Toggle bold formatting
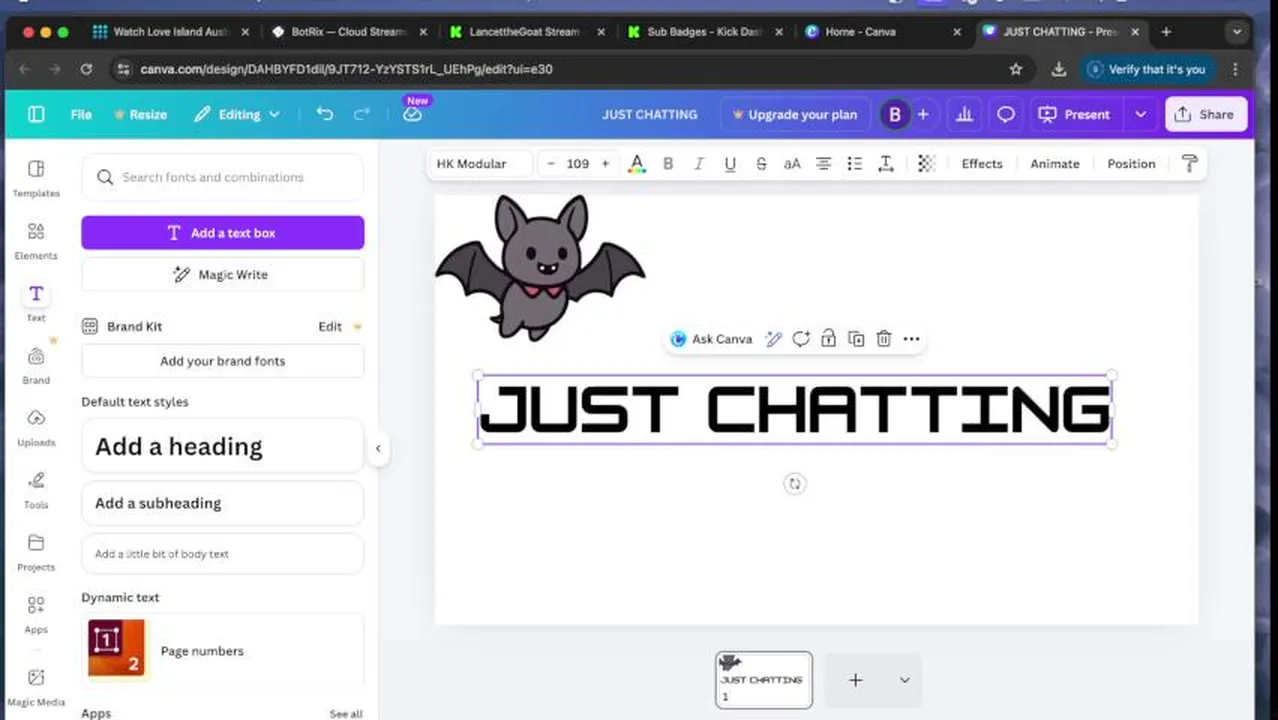Viewport: 1278px width, 720px height. pos(668,164)
